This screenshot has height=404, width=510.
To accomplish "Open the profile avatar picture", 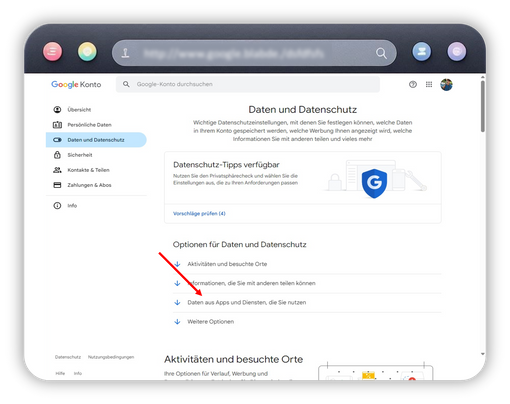I will (x=446, y=84).
